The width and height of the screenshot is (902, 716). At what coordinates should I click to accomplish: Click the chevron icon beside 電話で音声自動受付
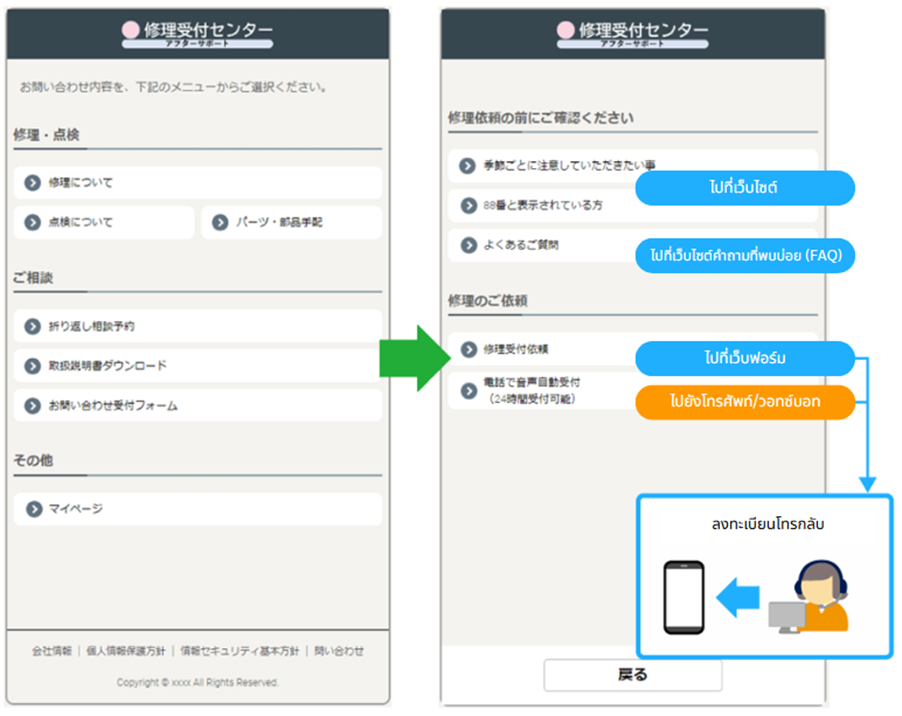point(468,390)
